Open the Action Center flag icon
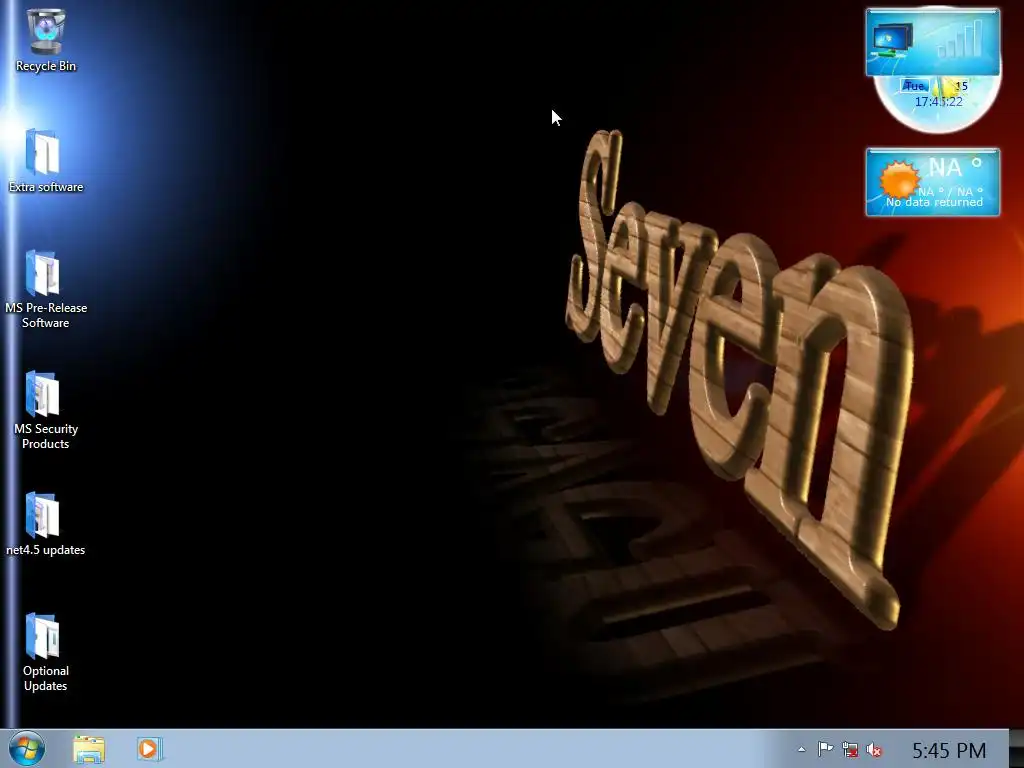Viewport: 1024px width, 768px height. click(x=825, y=749)
